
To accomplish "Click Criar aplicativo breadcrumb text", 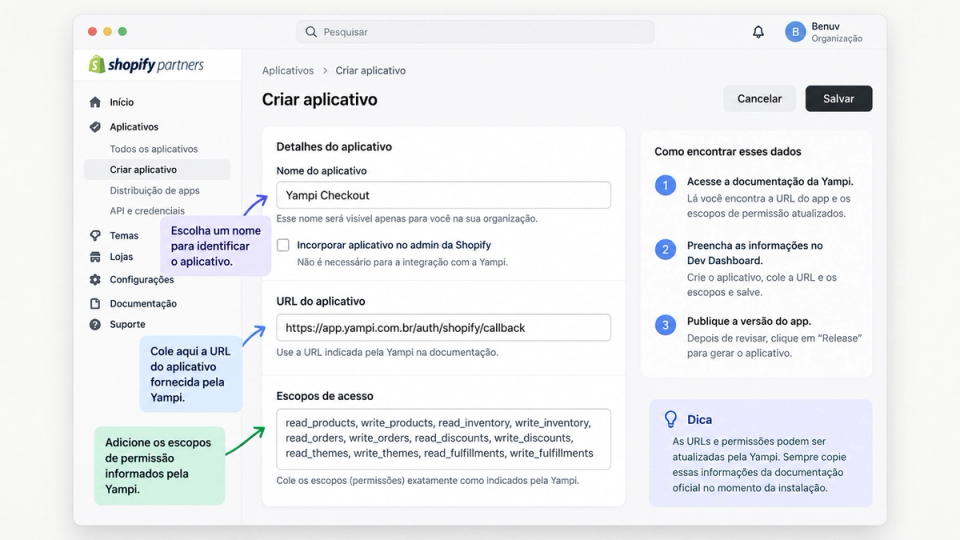I will [x=370, y=70].
